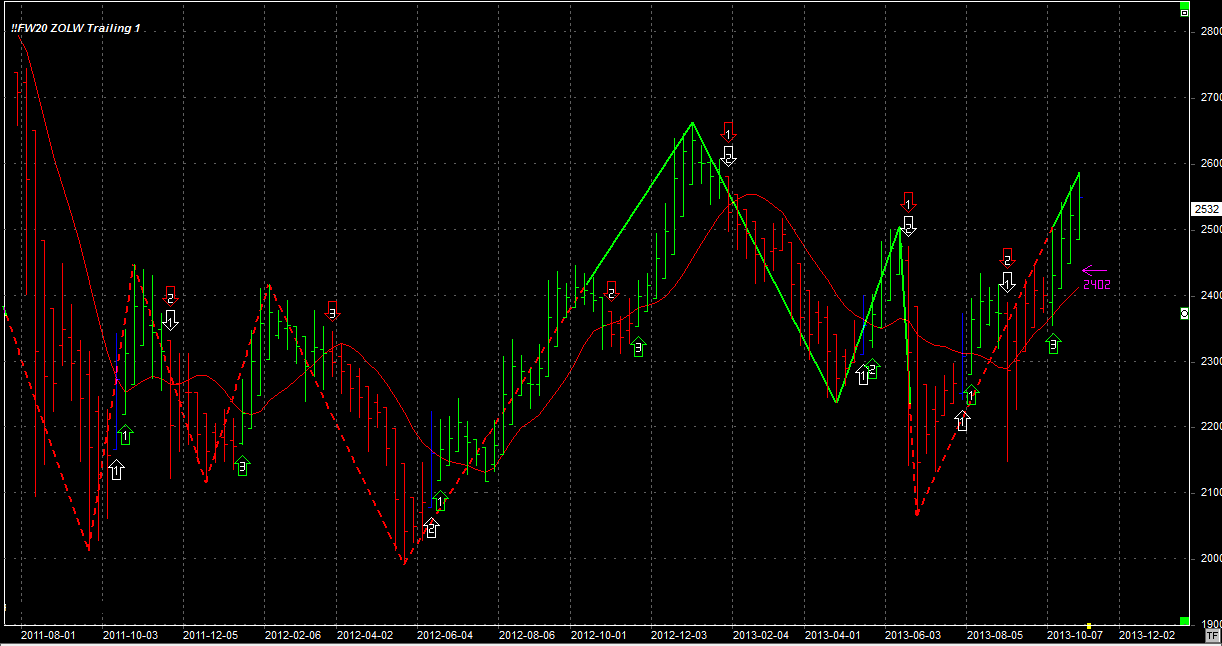Click red down arrow 2 near August 2013
Screen dimensions: 1222x646
[x=1007, y=258]
